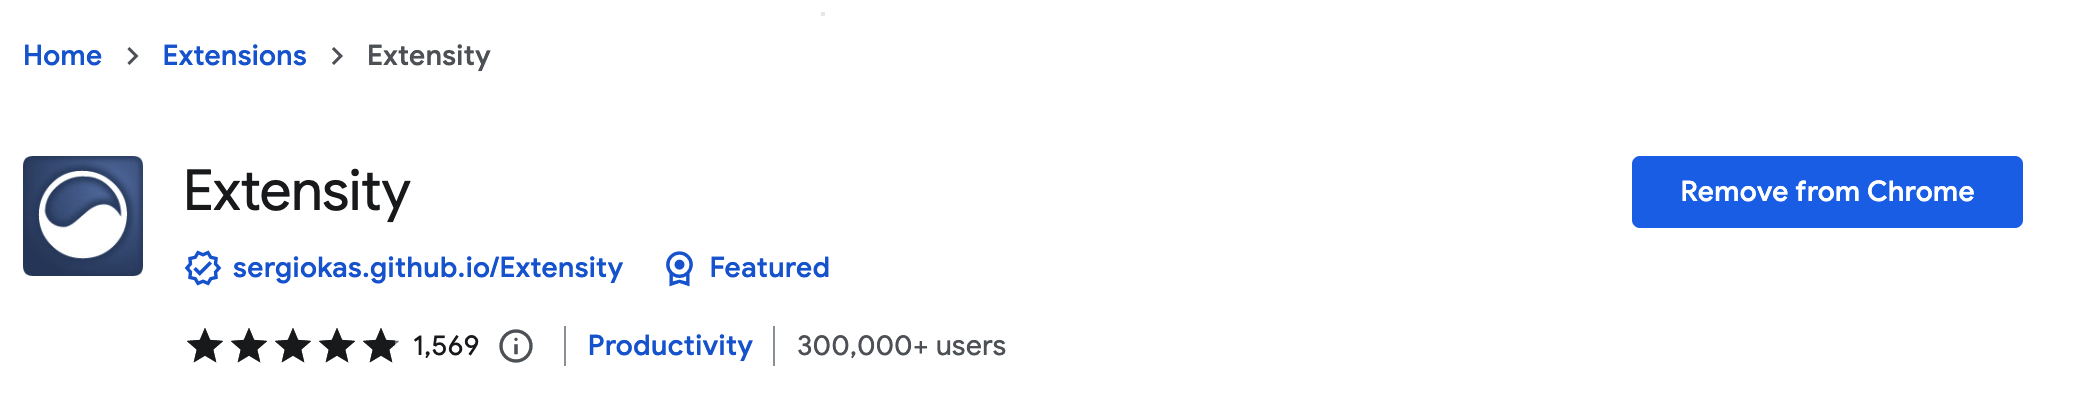2092x398 pixels.
Task: Click the third rating star
Action: point(293,346)
